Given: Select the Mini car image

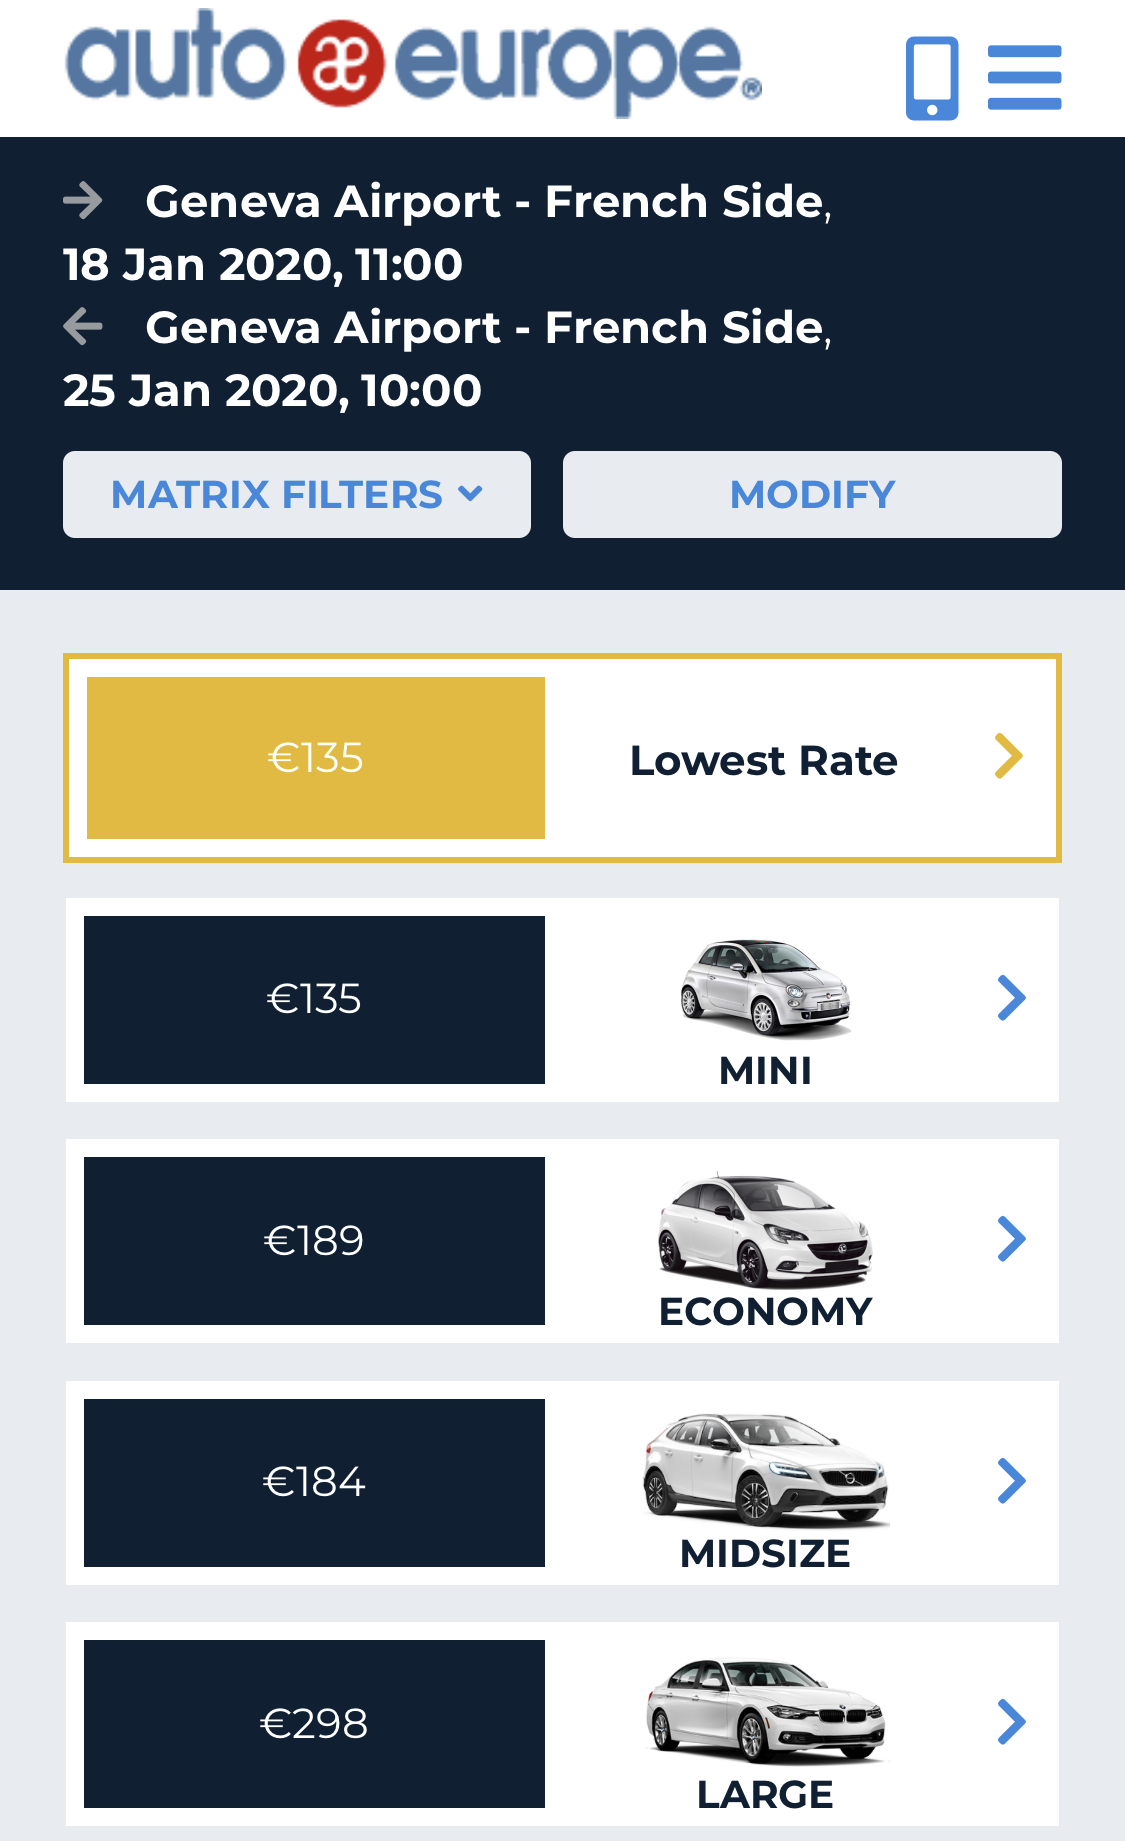Looking at the screenshot, I should [765, 988].
